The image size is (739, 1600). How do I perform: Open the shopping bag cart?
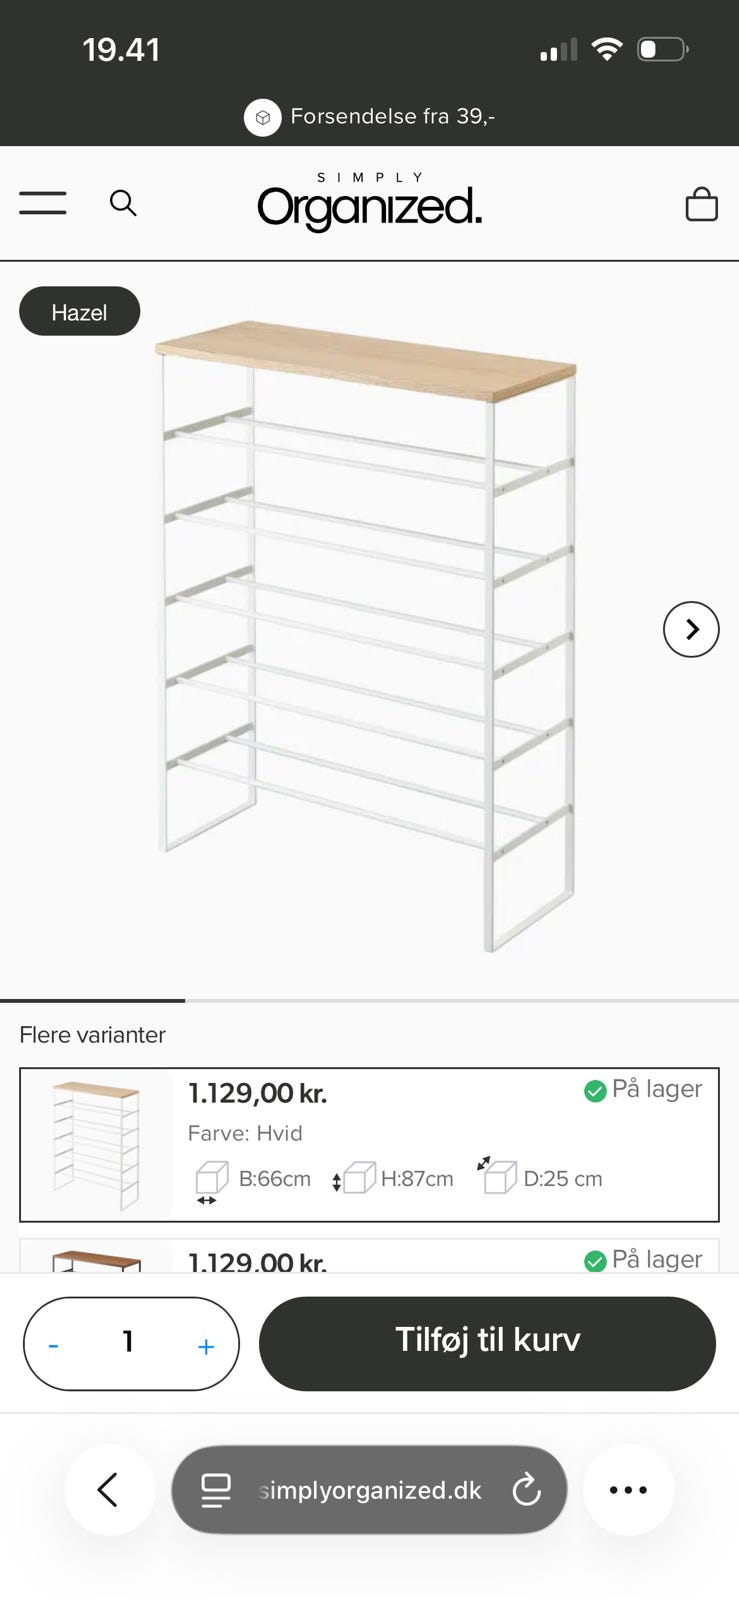point(701,203)
